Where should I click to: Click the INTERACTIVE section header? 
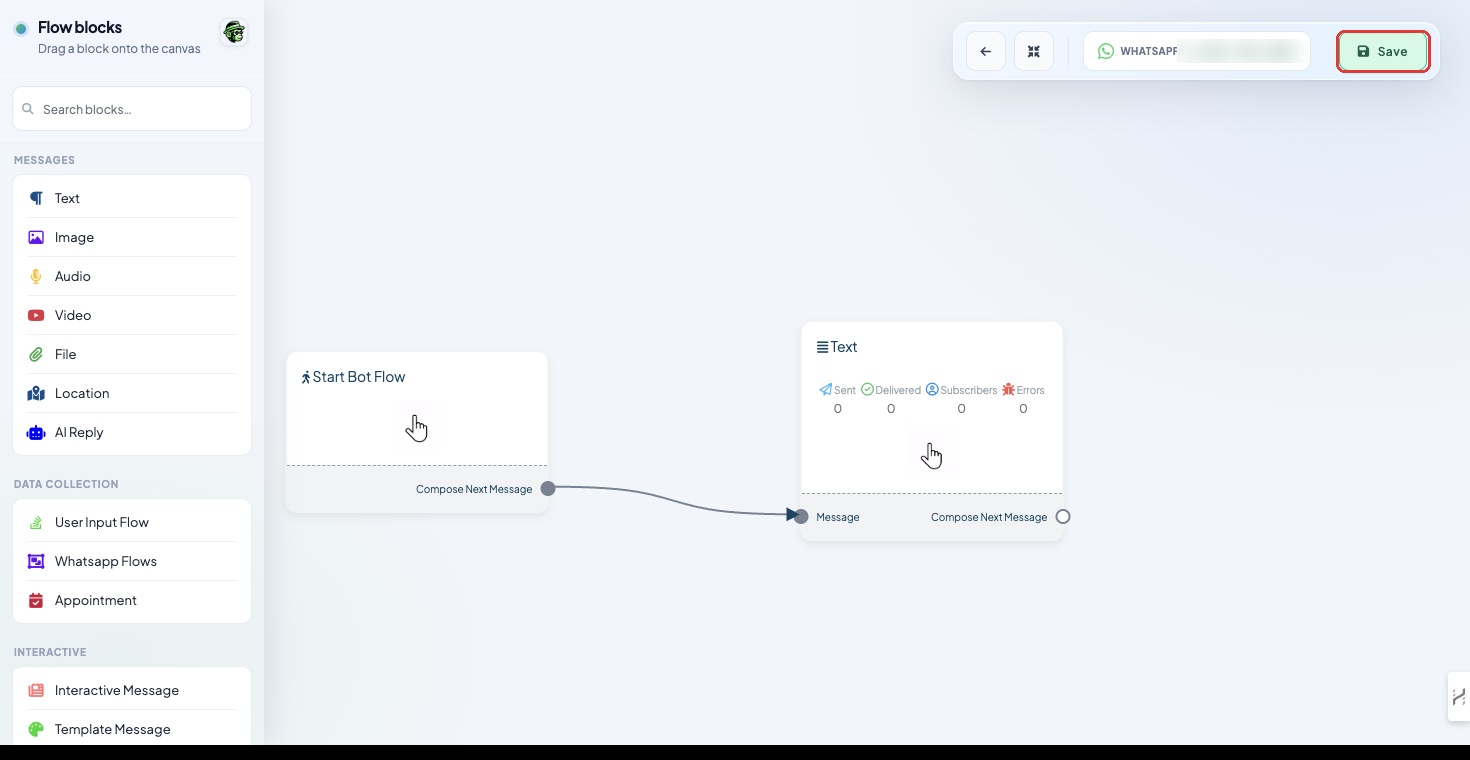[x=50, y=652]
